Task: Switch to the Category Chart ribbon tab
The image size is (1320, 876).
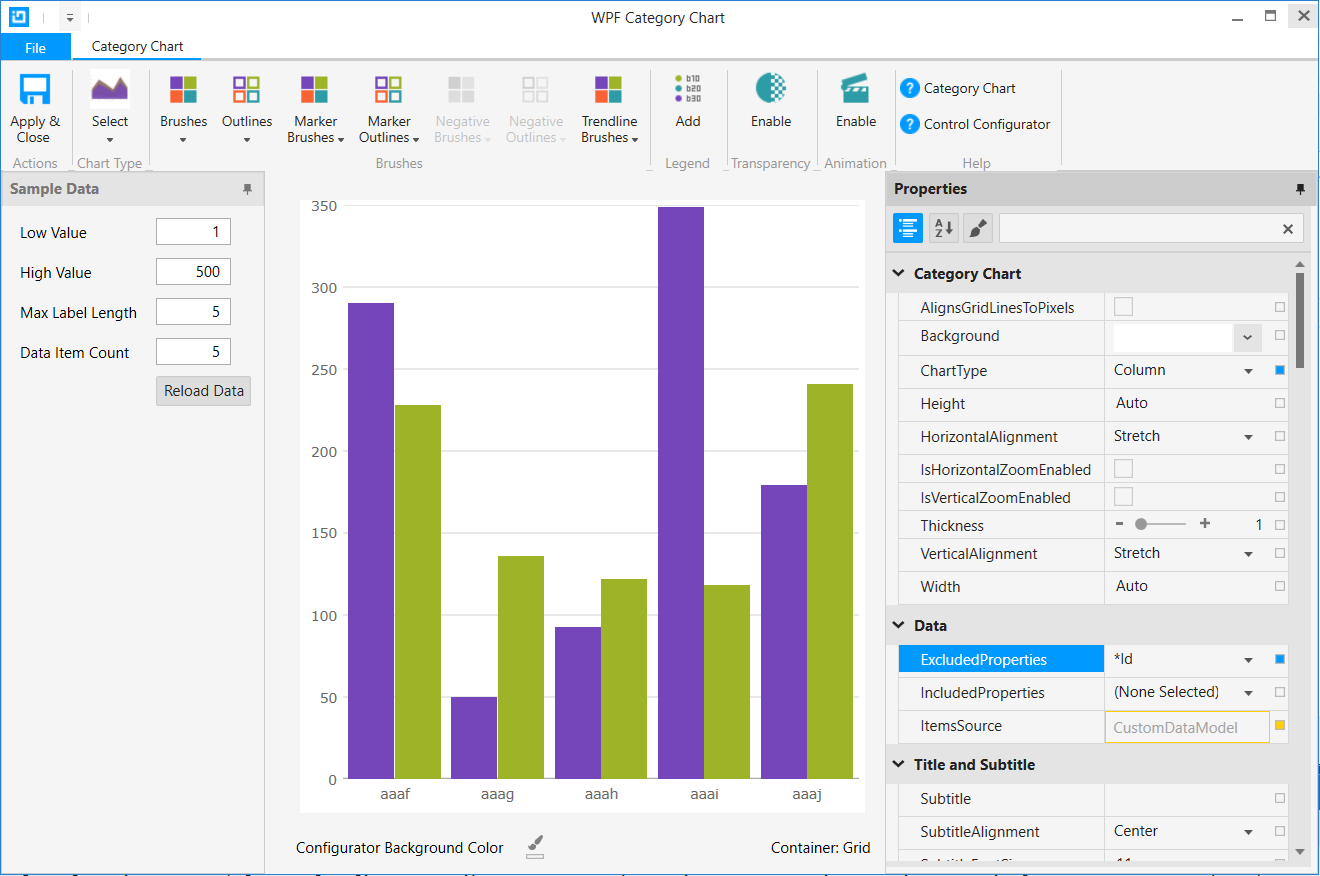Action: point(137,46)
